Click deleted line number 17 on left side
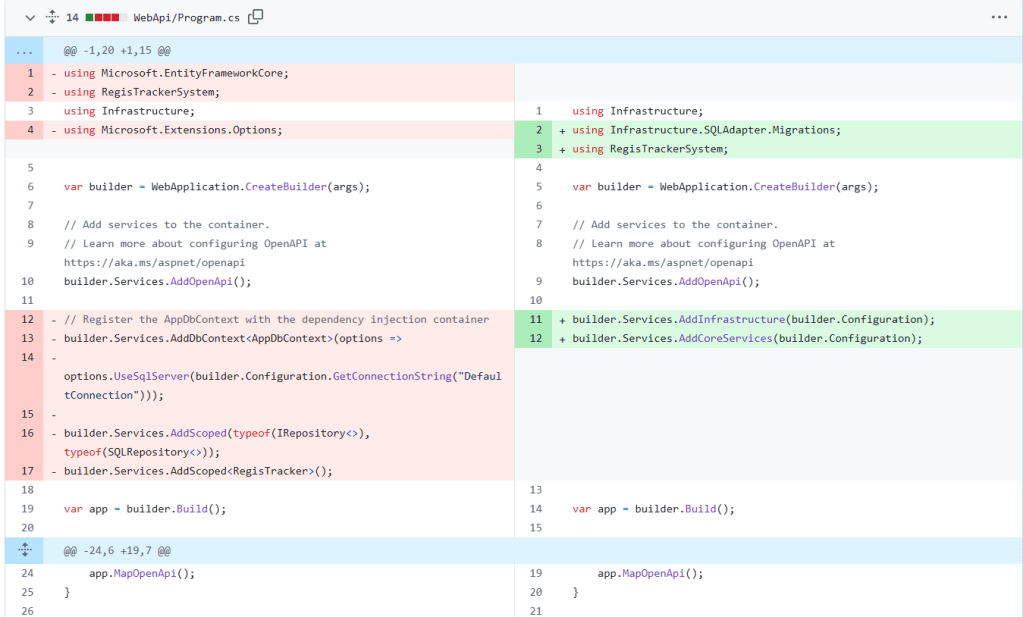The image size is (1023, 617). 28,471
